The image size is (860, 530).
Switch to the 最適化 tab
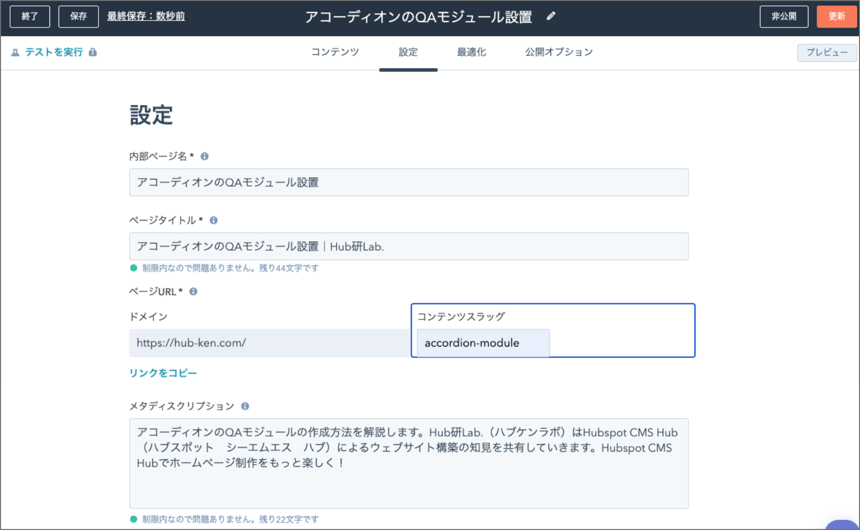click(471, 52)
